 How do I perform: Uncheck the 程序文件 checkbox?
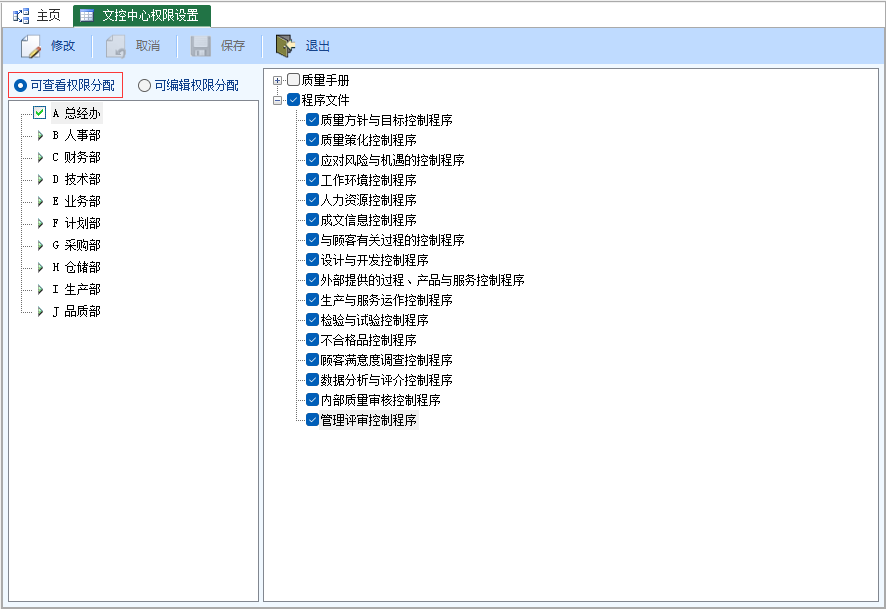pyautogui.click(x=293, y=100)
